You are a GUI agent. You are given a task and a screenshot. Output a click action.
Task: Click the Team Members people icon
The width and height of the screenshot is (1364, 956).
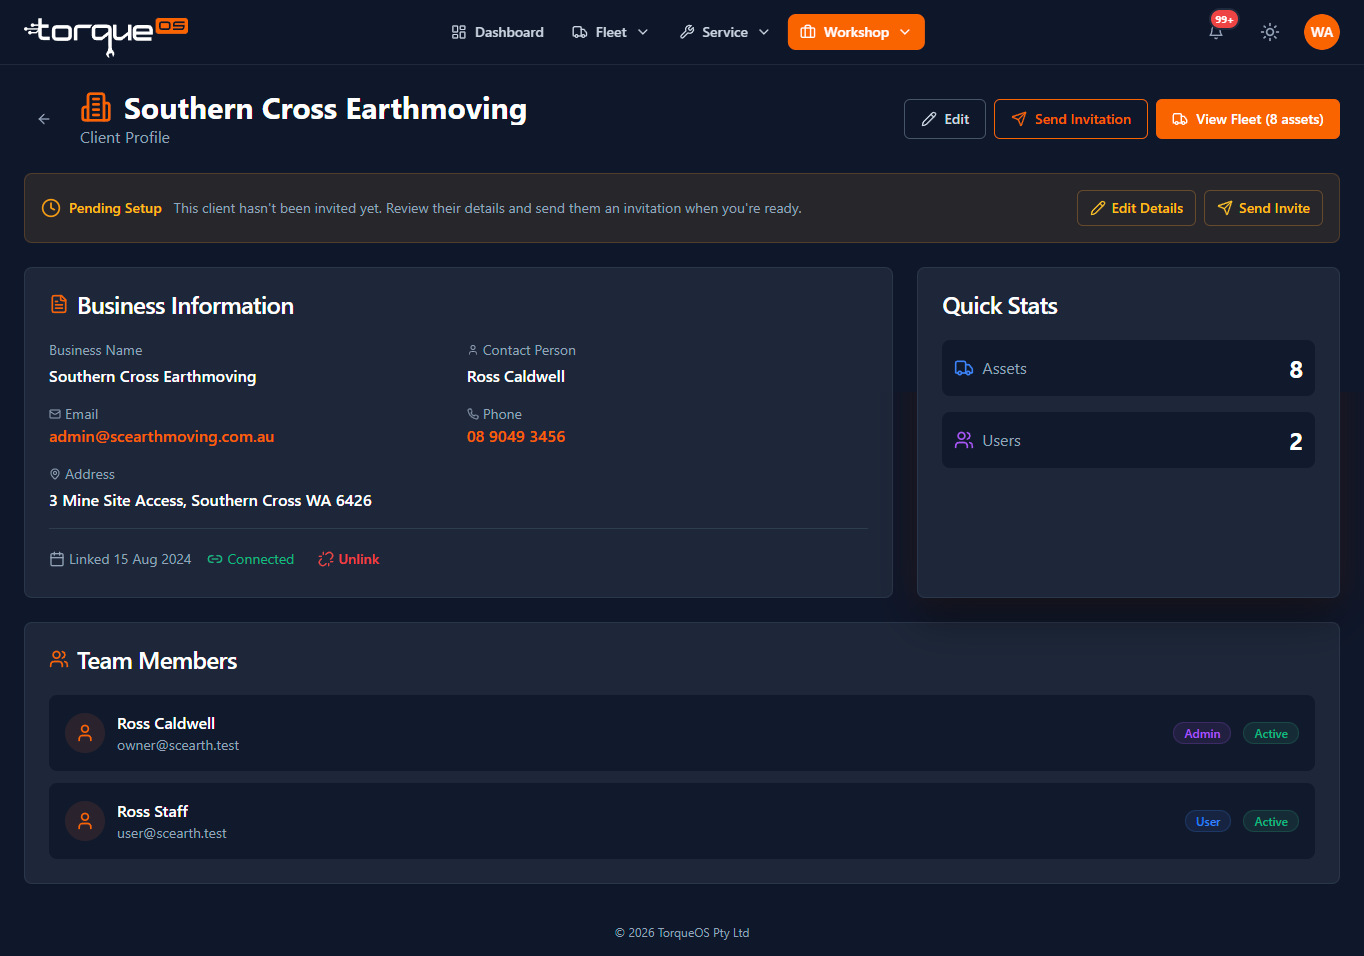pos(59,660)
